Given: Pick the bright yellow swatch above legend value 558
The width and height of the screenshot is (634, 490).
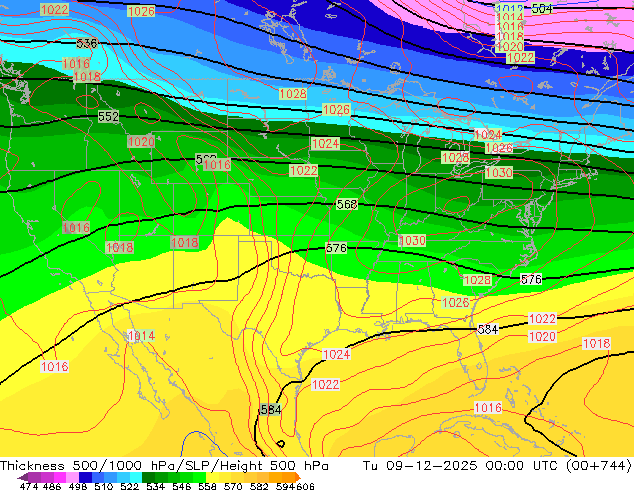Looking at the screenshot, I should (x=212, y=477).
